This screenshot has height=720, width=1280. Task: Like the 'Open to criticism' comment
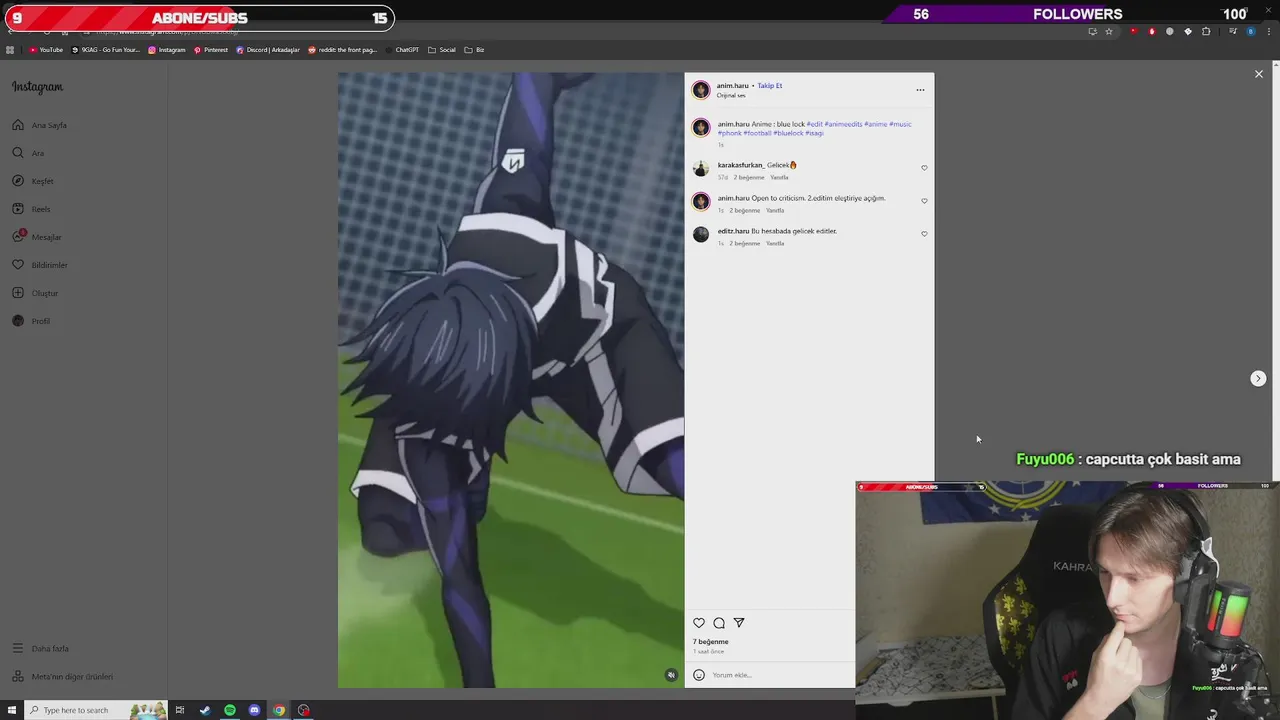click(924, 201)
